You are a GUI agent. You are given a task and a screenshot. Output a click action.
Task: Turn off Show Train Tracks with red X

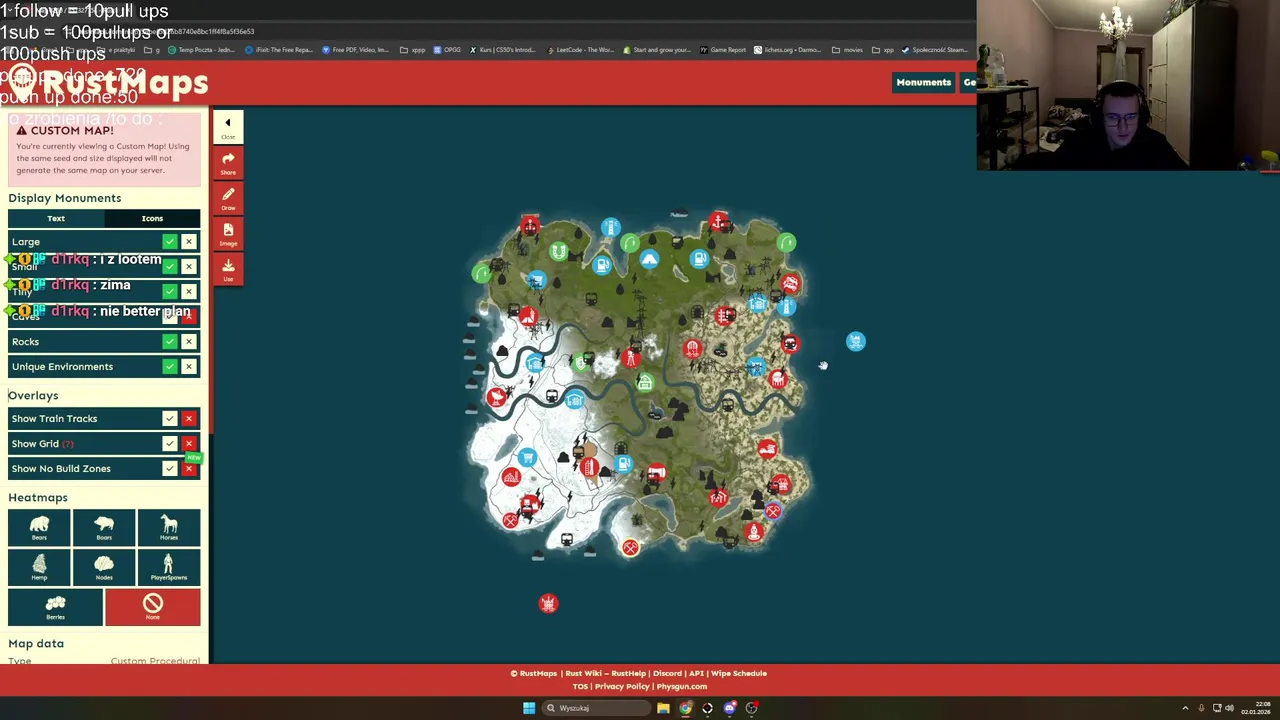[189, 419]
